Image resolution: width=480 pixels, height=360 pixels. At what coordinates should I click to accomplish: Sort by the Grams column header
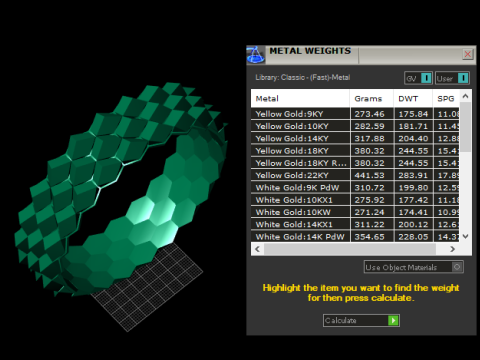click(x=372, y=99)
